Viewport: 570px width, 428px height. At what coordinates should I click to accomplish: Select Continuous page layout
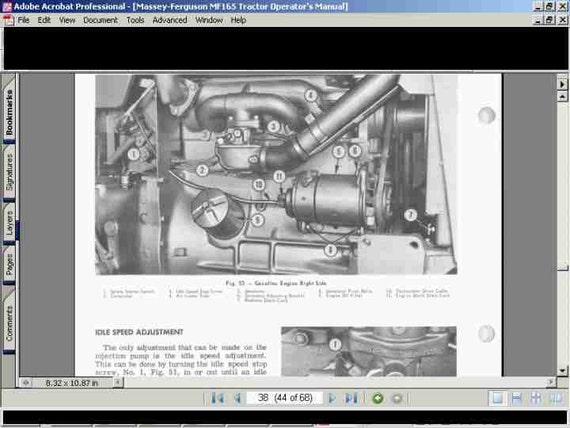(x=517, y=398)
